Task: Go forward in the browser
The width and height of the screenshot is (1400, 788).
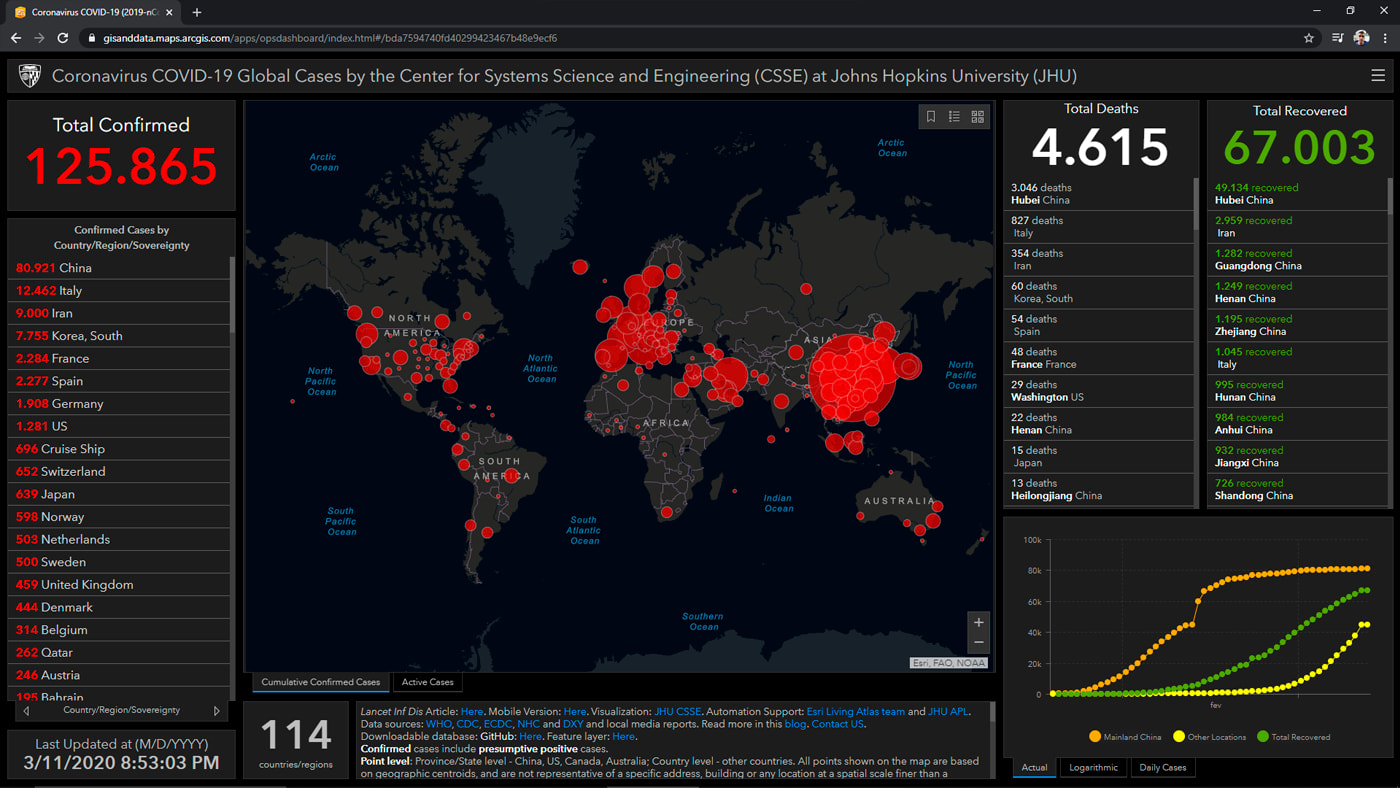Action: point(39,38)
